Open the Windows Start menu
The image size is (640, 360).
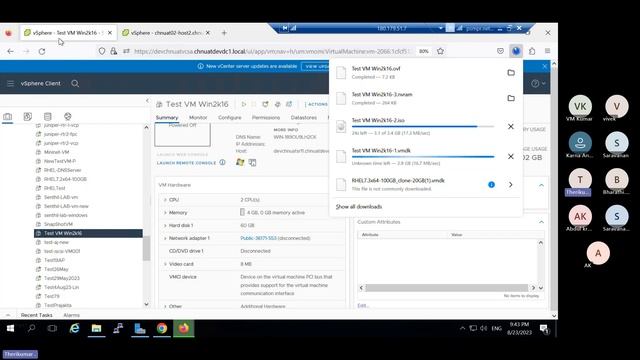10,328
